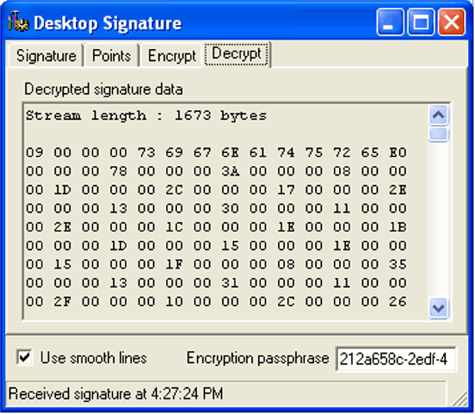475x414 pixels.
Task: Select the Encrypt tab
Action: click(x=172, y=56)
